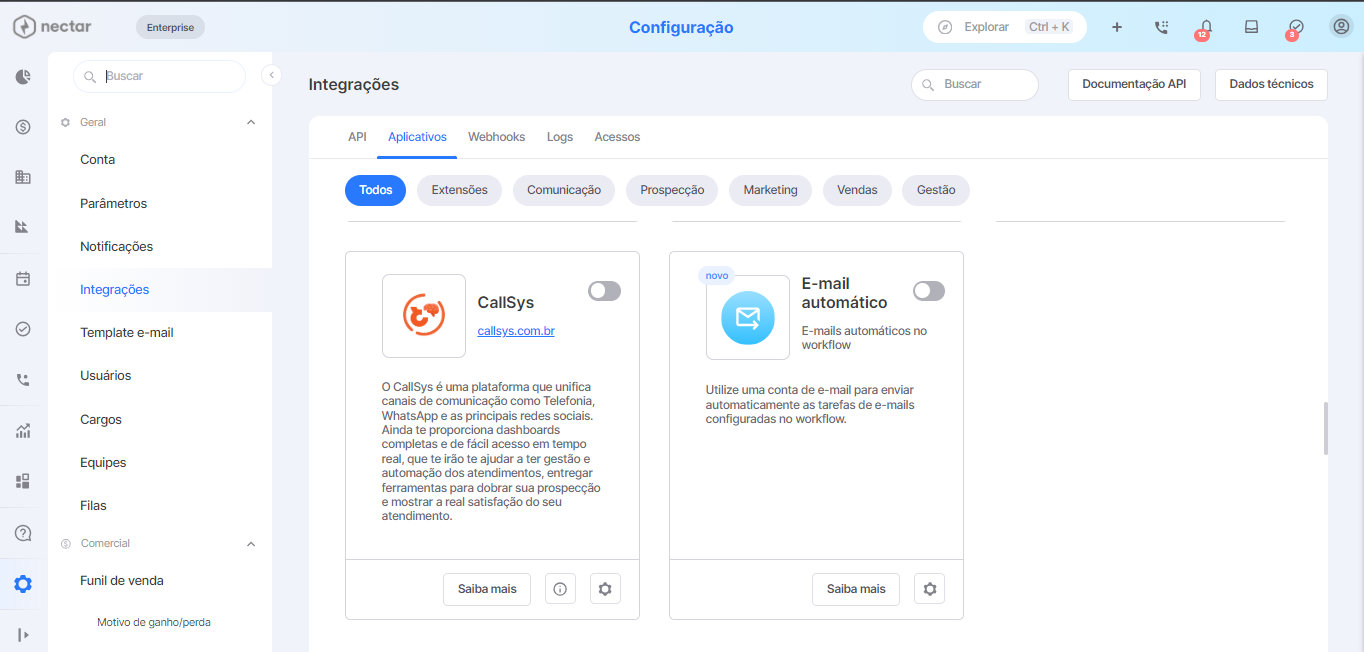Viewport: 1364px width, 652px height.
Task: Open the tasks check icon with 3 badge
Action: click(1296, 28)
